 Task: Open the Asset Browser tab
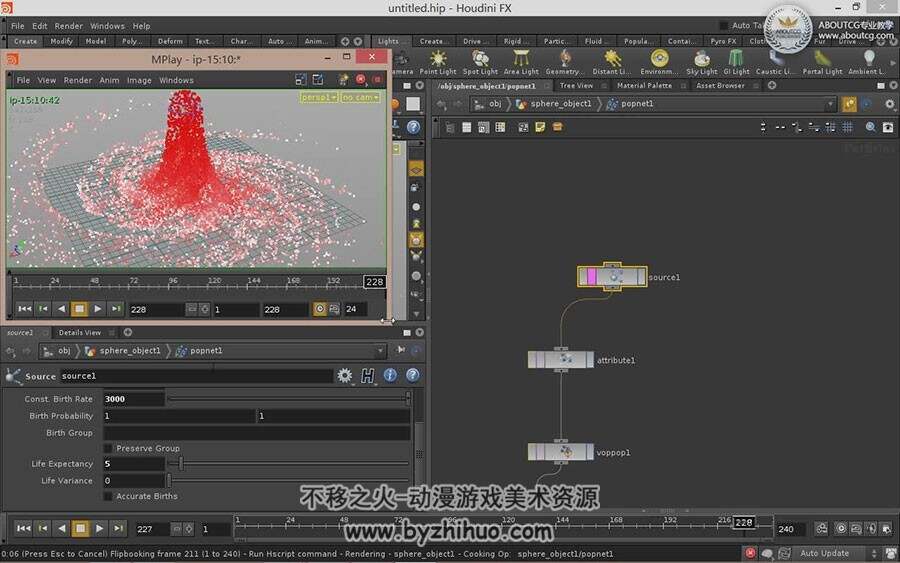coord(720,86)
